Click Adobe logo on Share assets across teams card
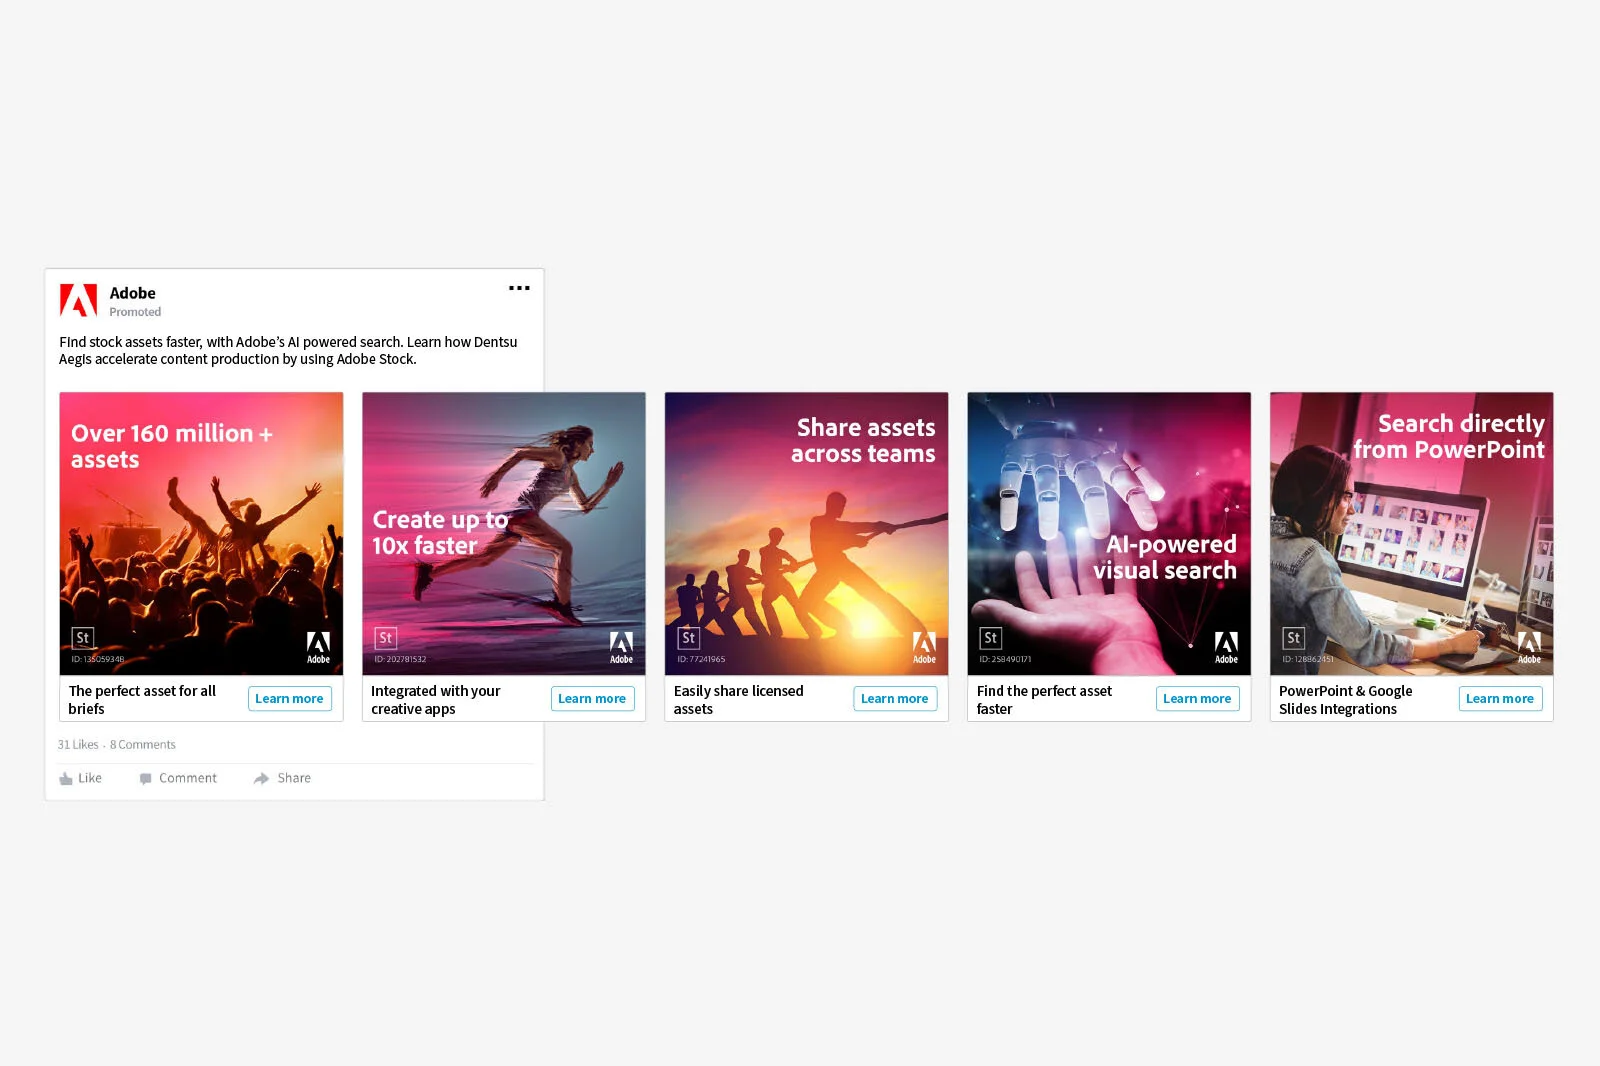The height and width of the screenshot is (1066, 1600). click(x=924, y=647)
